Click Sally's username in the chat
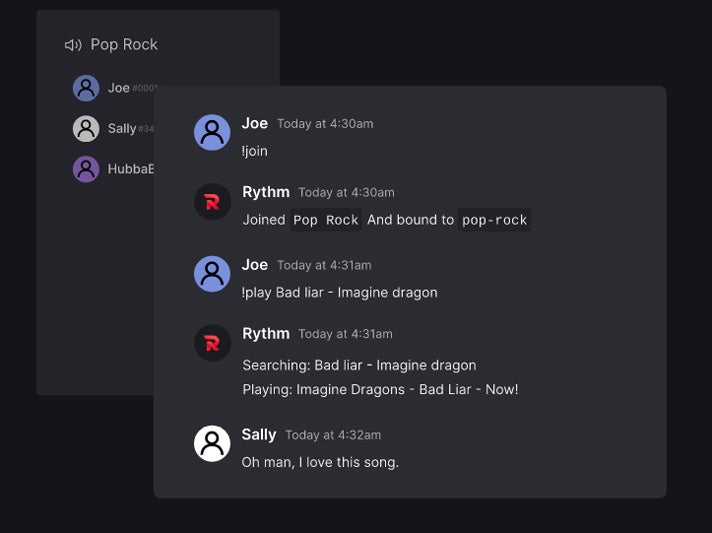Image resolution: width=712 pixels, height=533 pixels. point(259,434)
